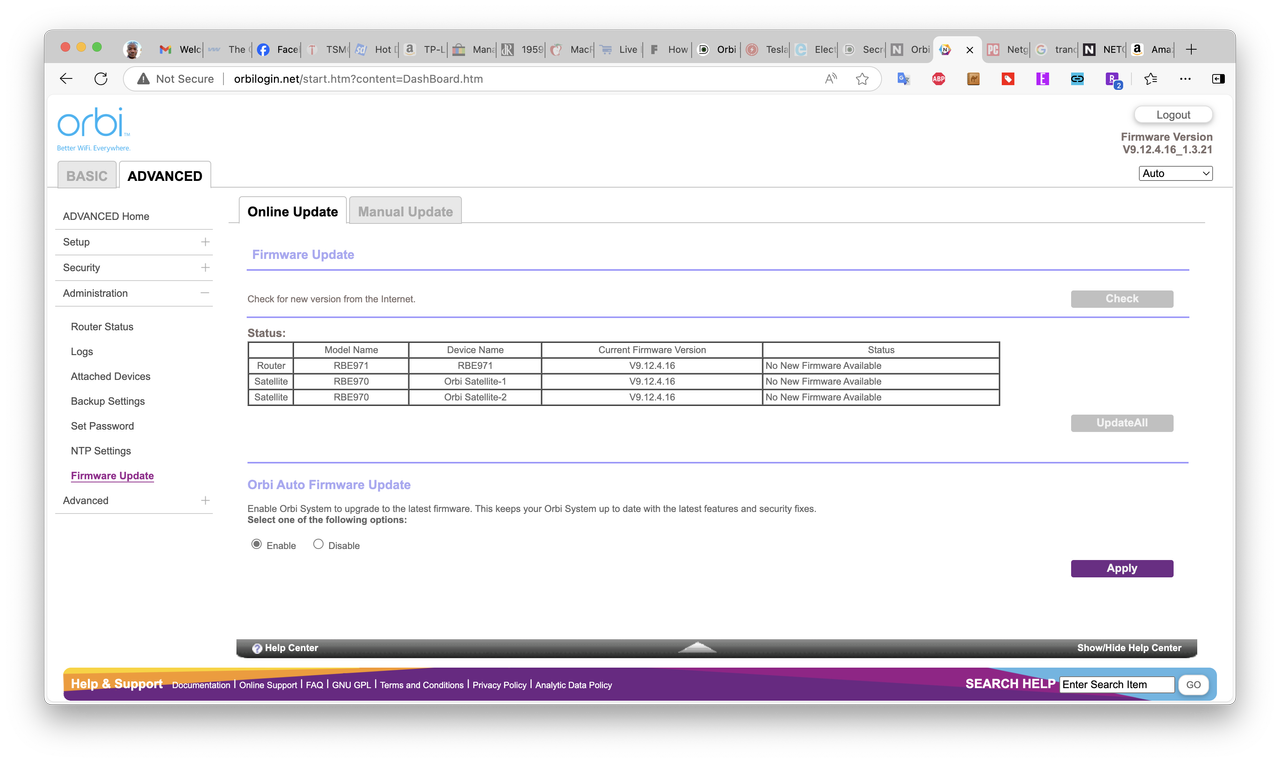This screenshot has width=1280, height=763.
Task: Bookmark this page with the star icon
Action: [862, 79]
